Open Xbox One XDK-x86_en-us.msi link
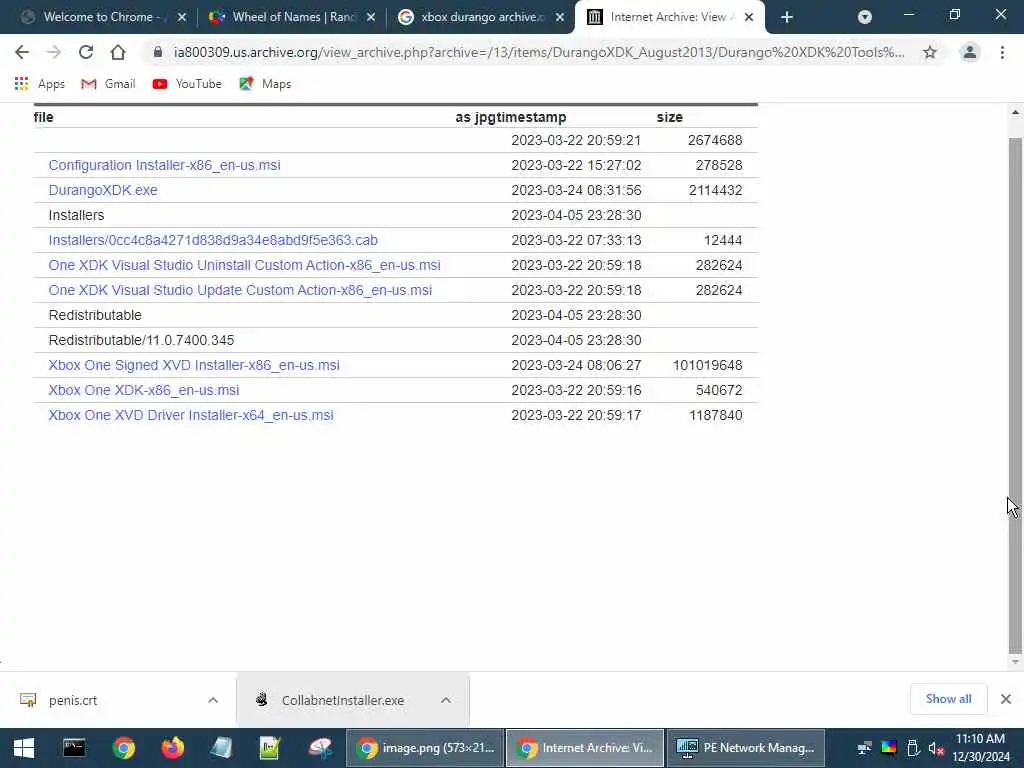This screenshot has height=768, width=1024. 144,390
